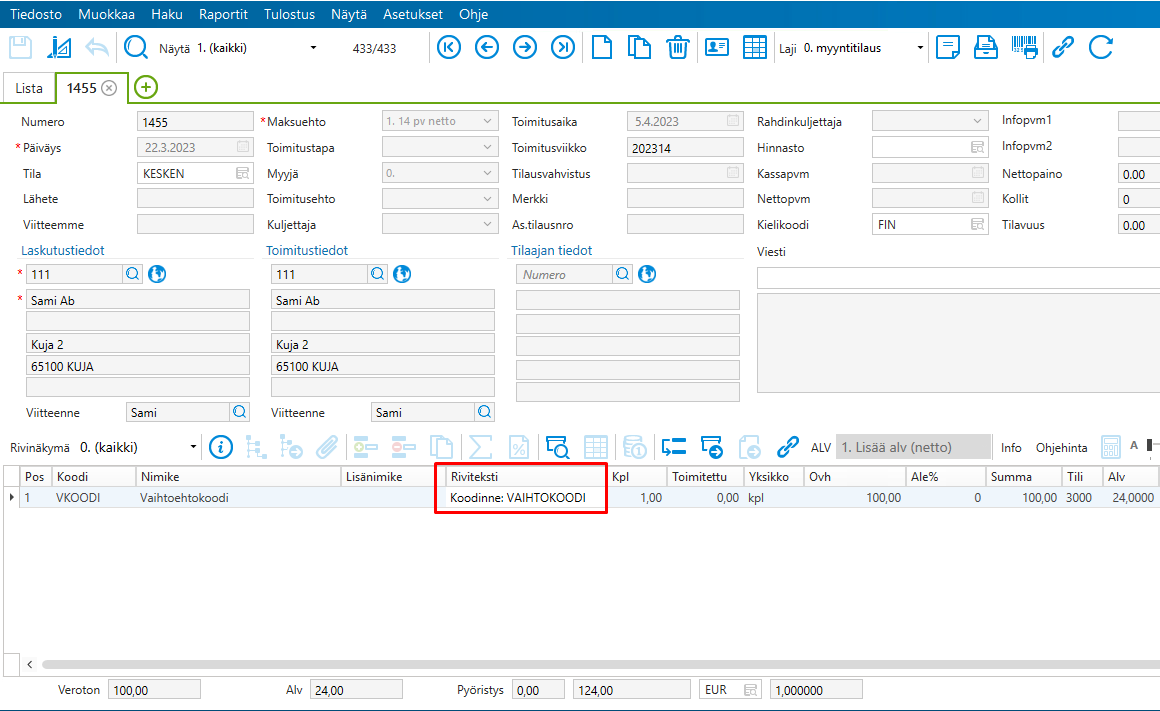
Task: Open the Raportit menu
Action: pyautogui.click(x=223, y=15)
